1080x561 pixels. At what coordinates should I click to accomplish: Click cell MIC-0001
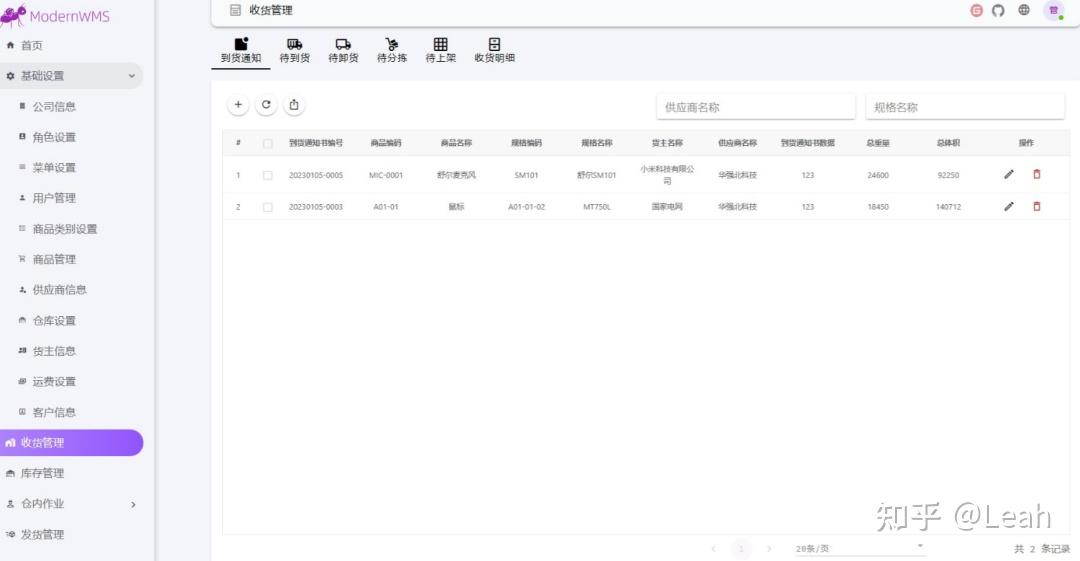pos(386,175)
